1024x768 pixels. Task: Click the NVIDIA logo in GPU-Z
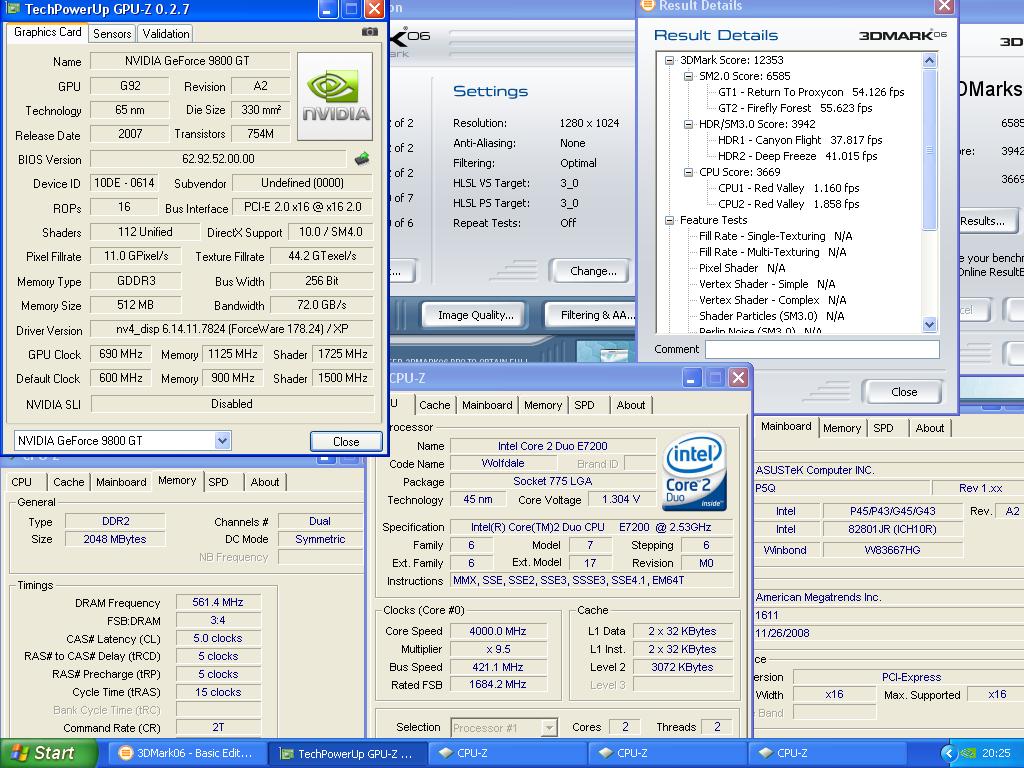coord(335,97)
